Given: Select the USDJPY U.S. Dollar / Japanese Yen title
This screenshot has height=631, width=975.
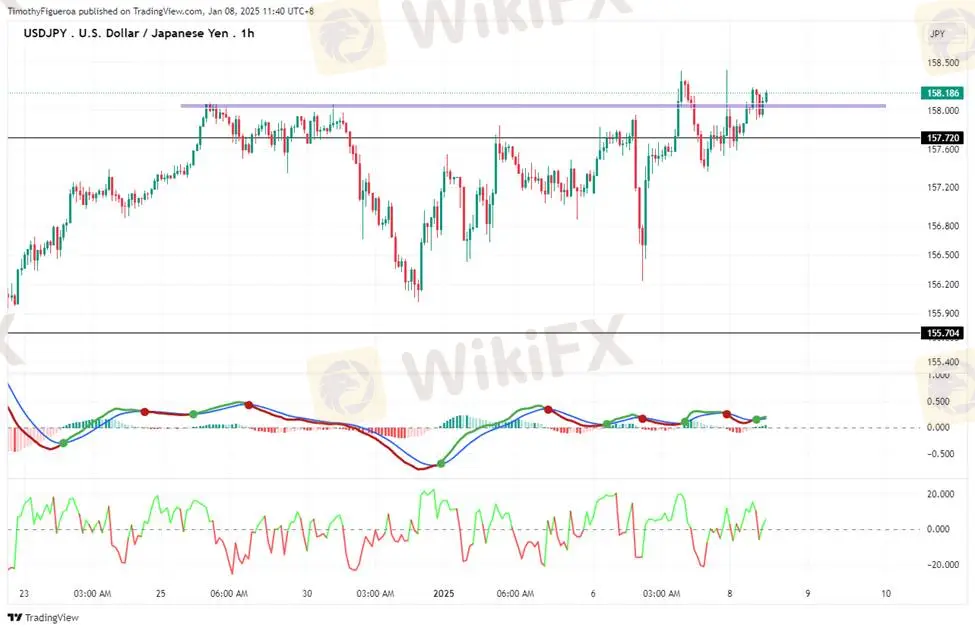Looking at the screenshot, I should [139, 34].
